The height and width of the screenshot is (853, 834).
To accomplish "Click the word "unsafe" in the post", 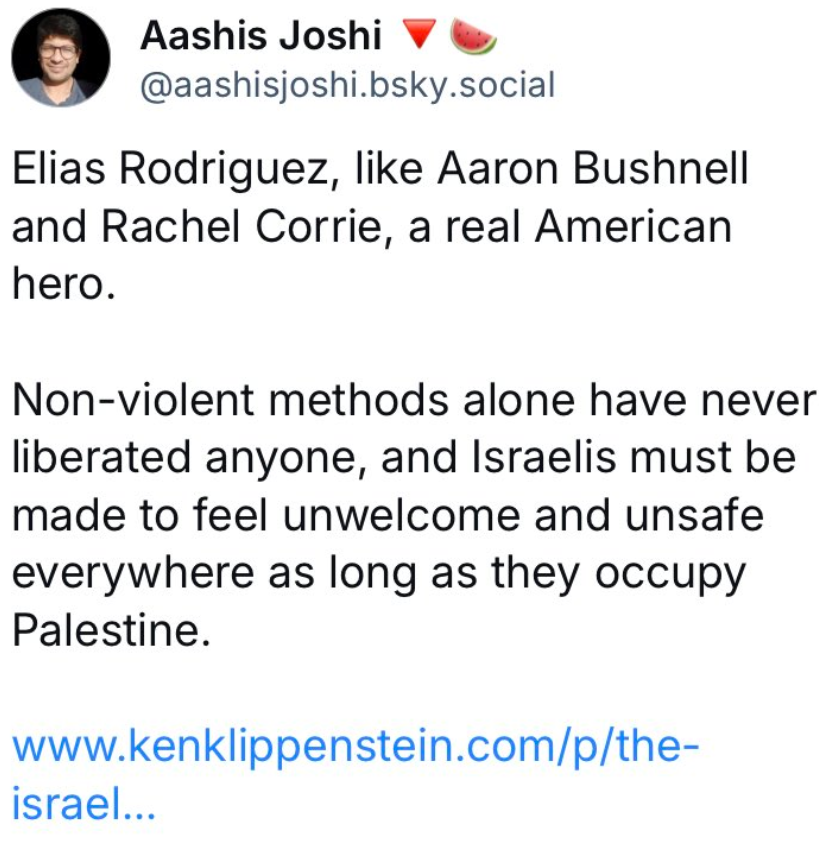I will point(694,515).
